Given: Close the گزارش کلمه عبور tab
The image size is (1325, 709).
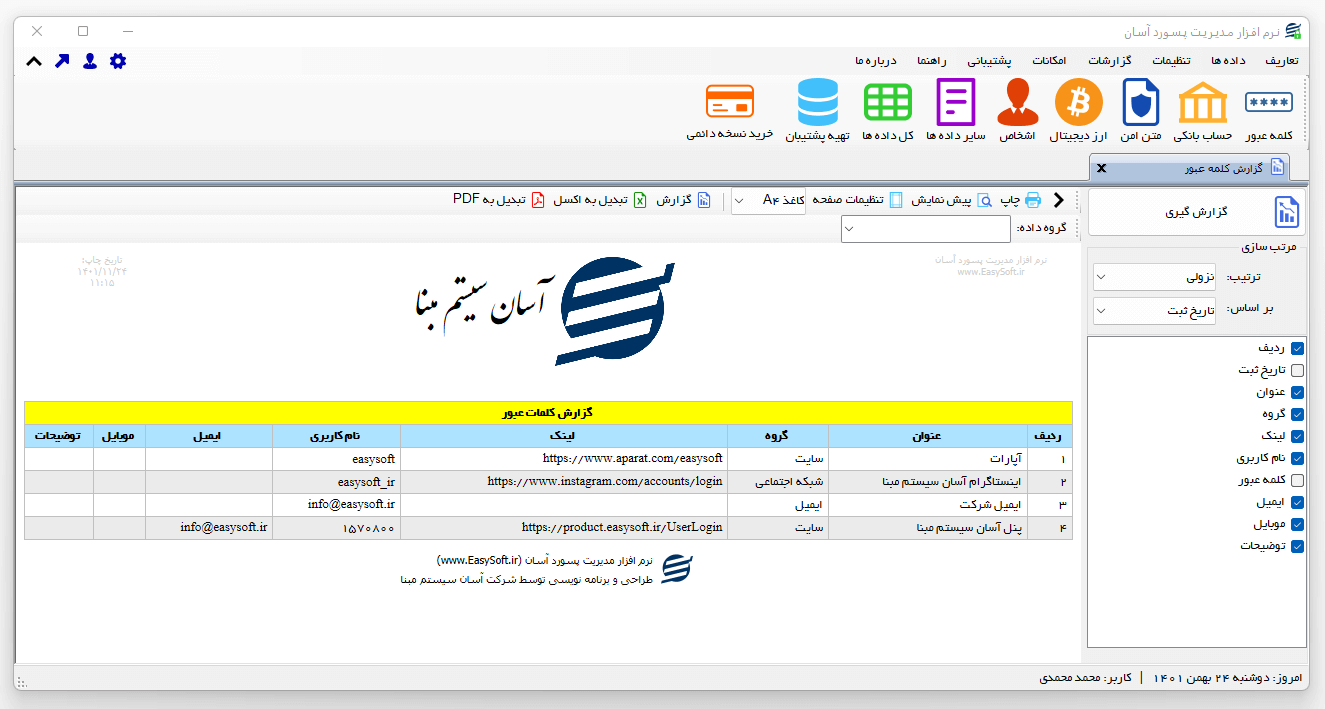Looking at the screenshot, I should click(x=1102, y=168).
